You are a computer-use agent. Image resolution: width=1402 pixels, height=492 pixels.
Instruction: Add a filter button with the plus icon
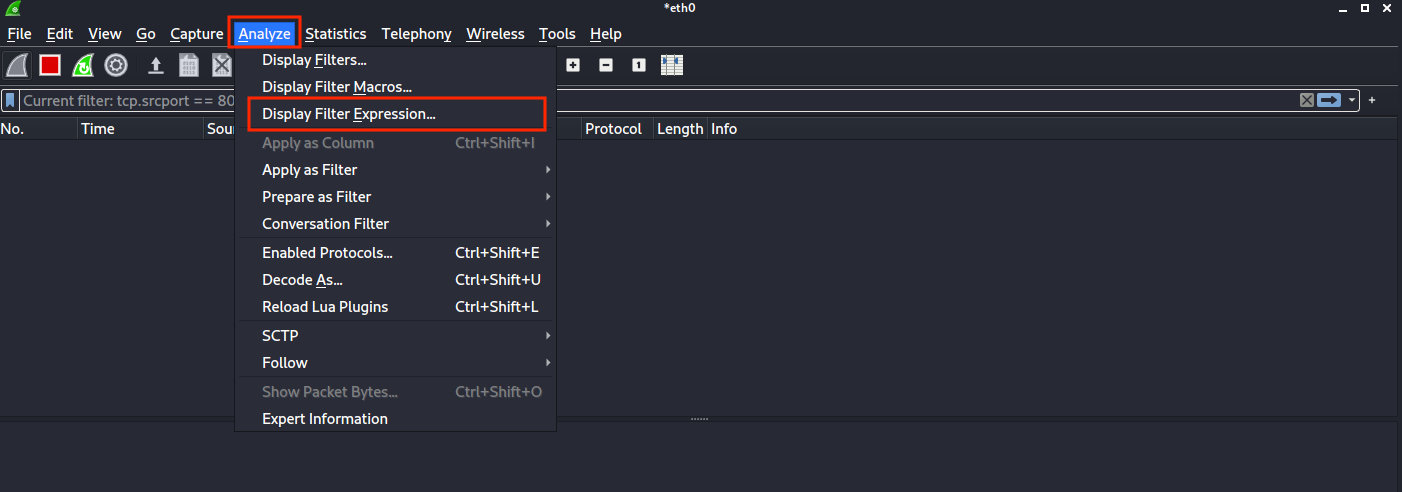pyautogui.click(x=1372, y=100)
